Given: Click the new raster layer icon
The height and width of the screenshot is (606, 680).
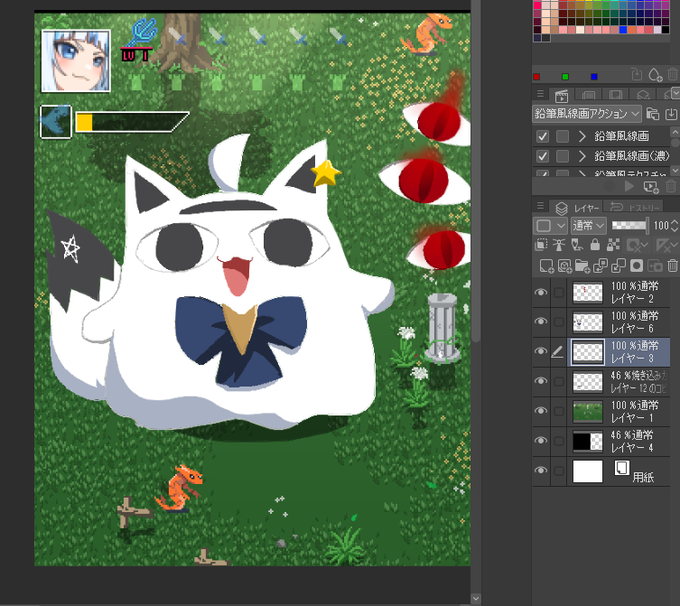Looking at the screenshot, I should (546, 265).
